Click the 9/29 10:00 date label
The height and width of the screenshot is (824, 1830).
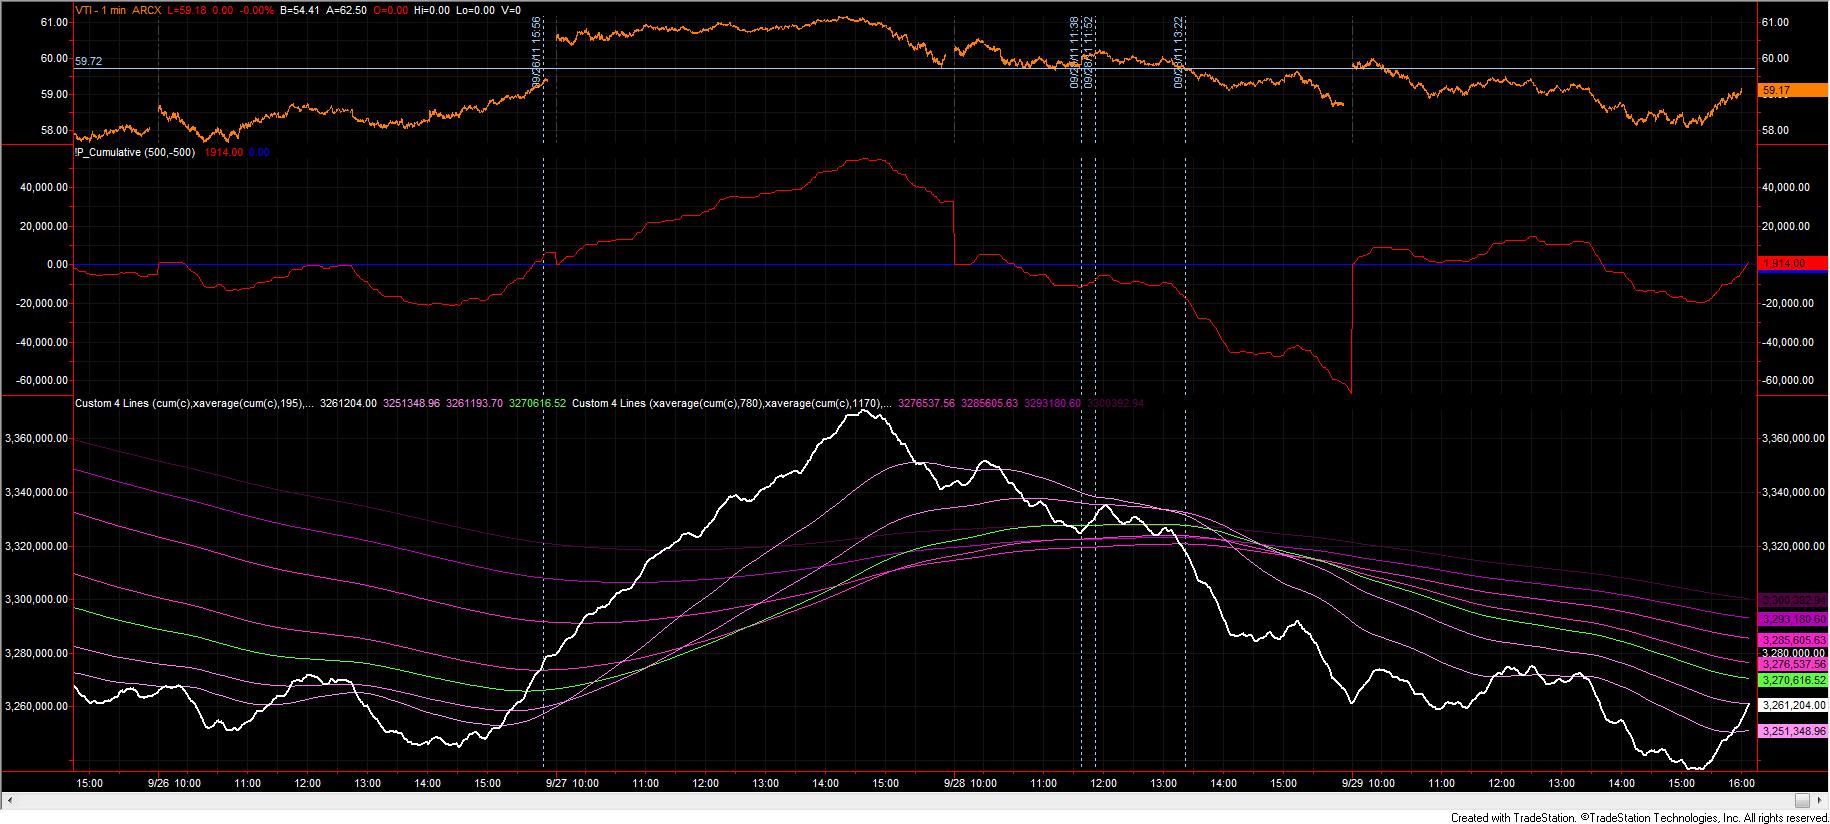click(1367, 784)
